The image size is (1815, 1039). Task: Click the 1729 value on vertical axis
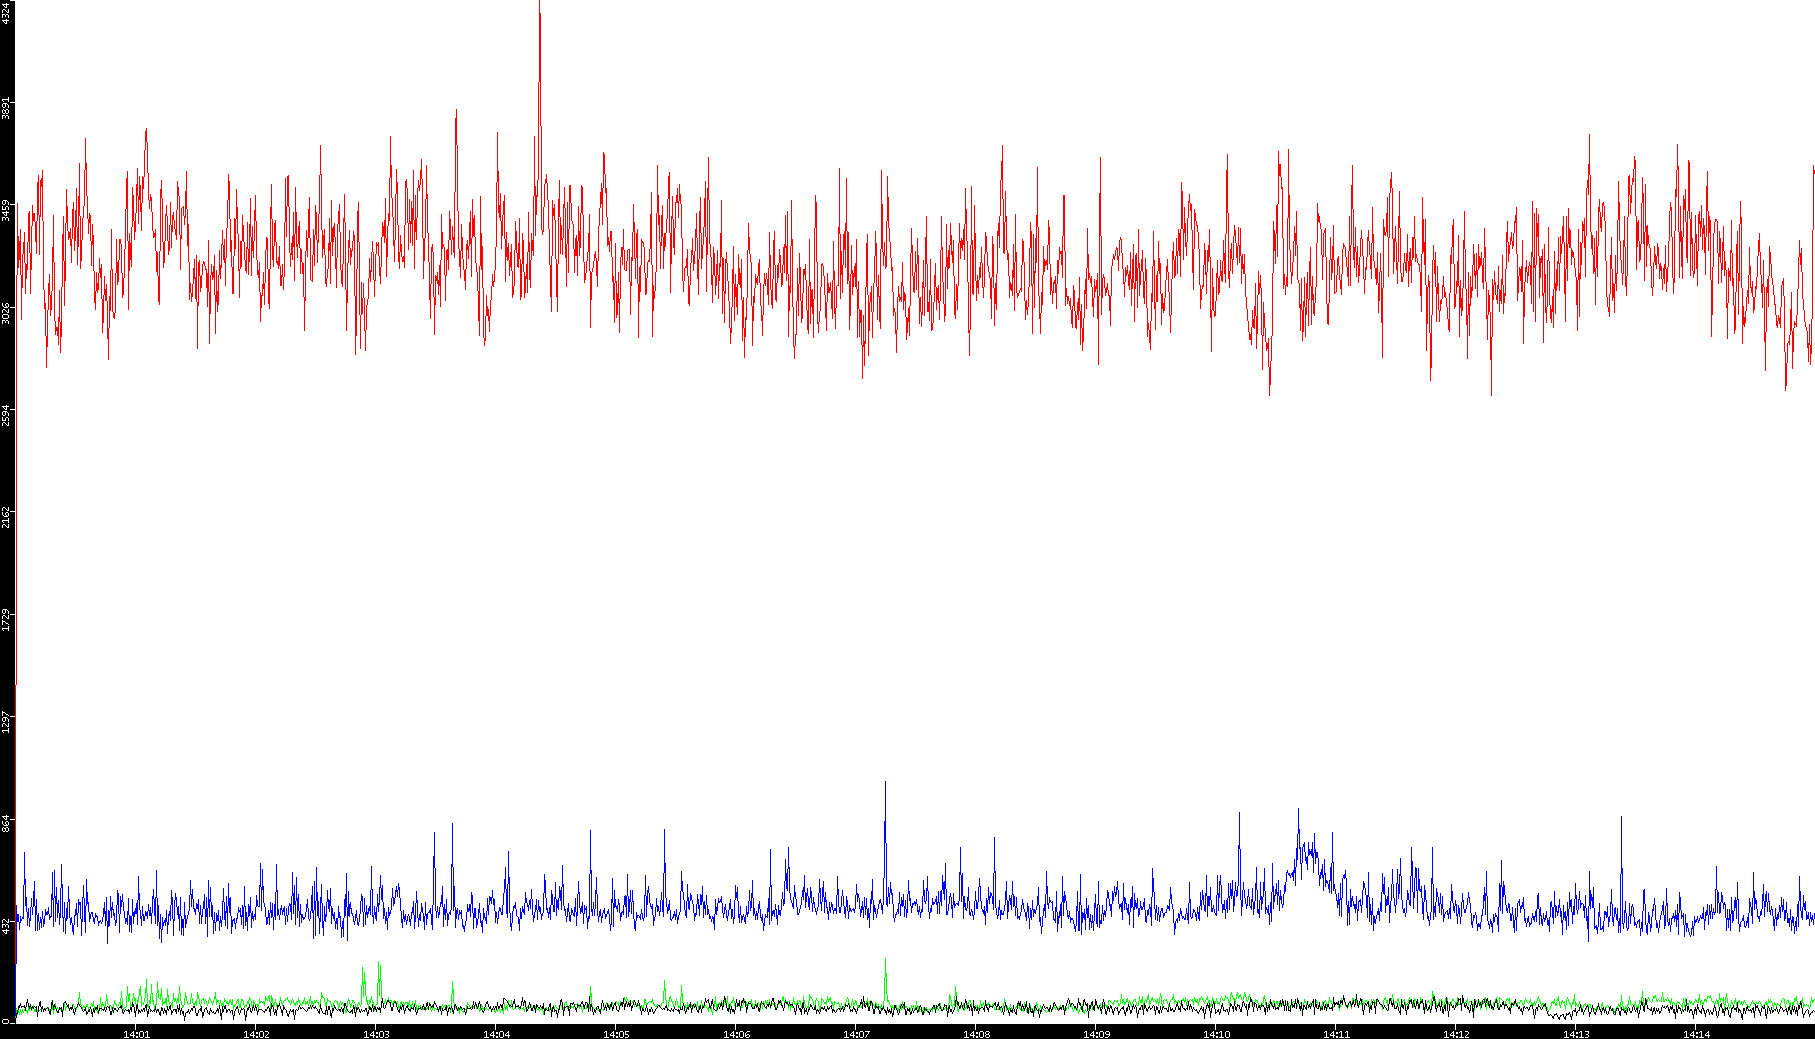(x=7, y=618)
